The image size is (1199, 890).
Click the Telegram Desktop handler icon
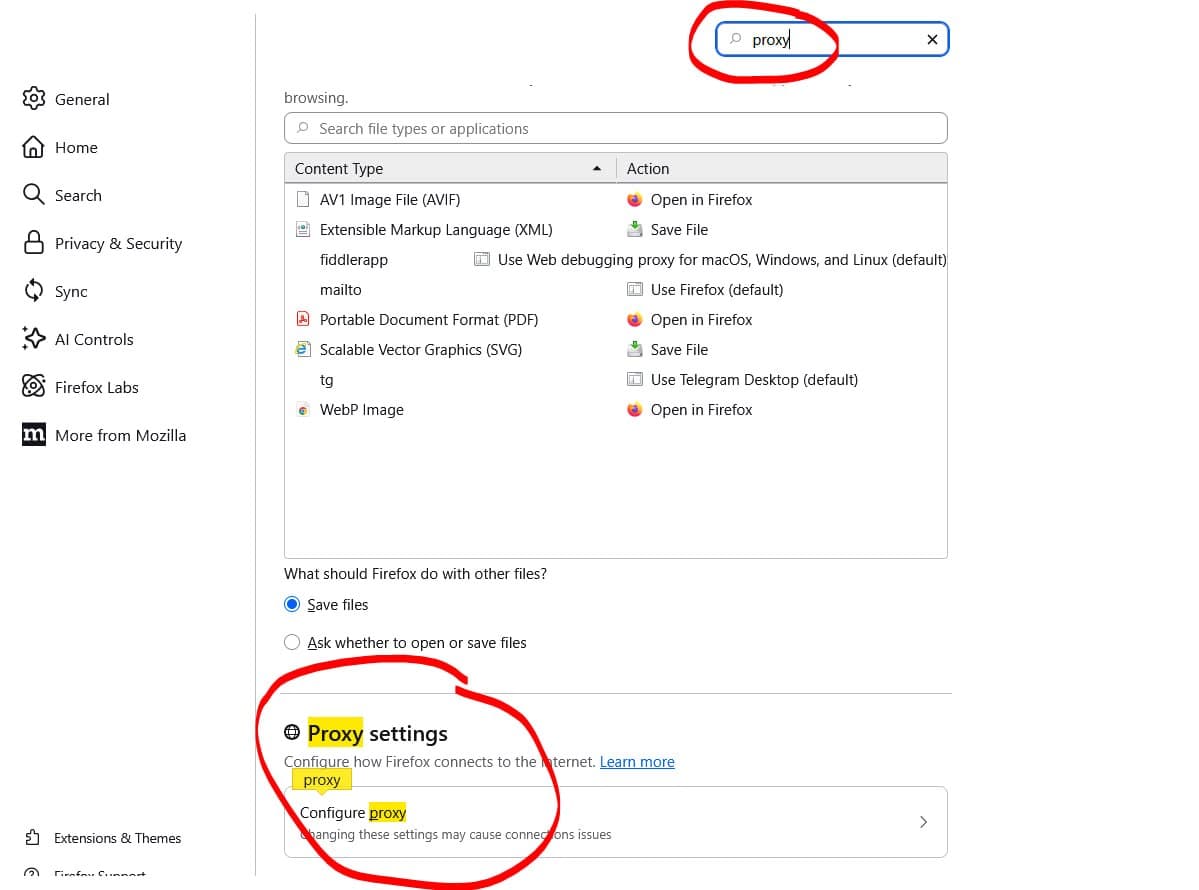[x=635, y=379]
